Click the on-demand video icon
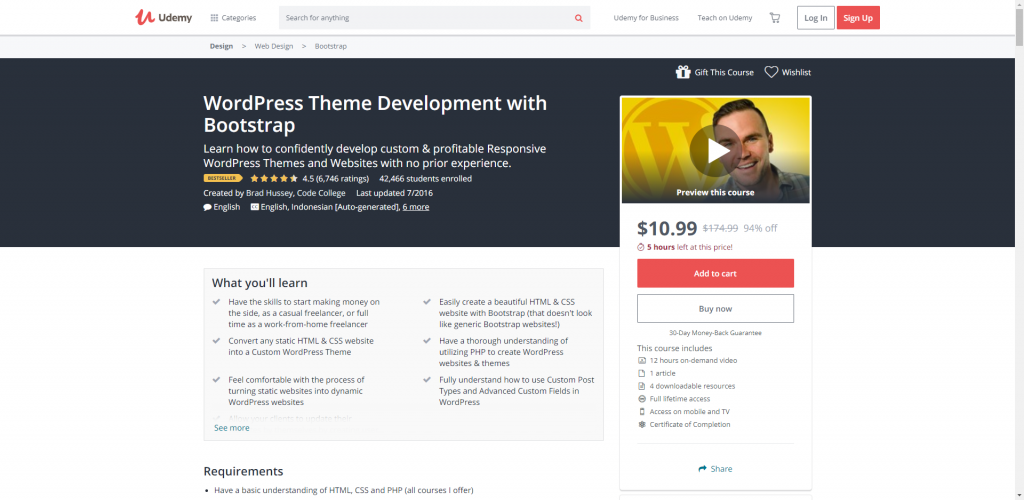Screen dimensions: 1024x500 click(641, 360)
